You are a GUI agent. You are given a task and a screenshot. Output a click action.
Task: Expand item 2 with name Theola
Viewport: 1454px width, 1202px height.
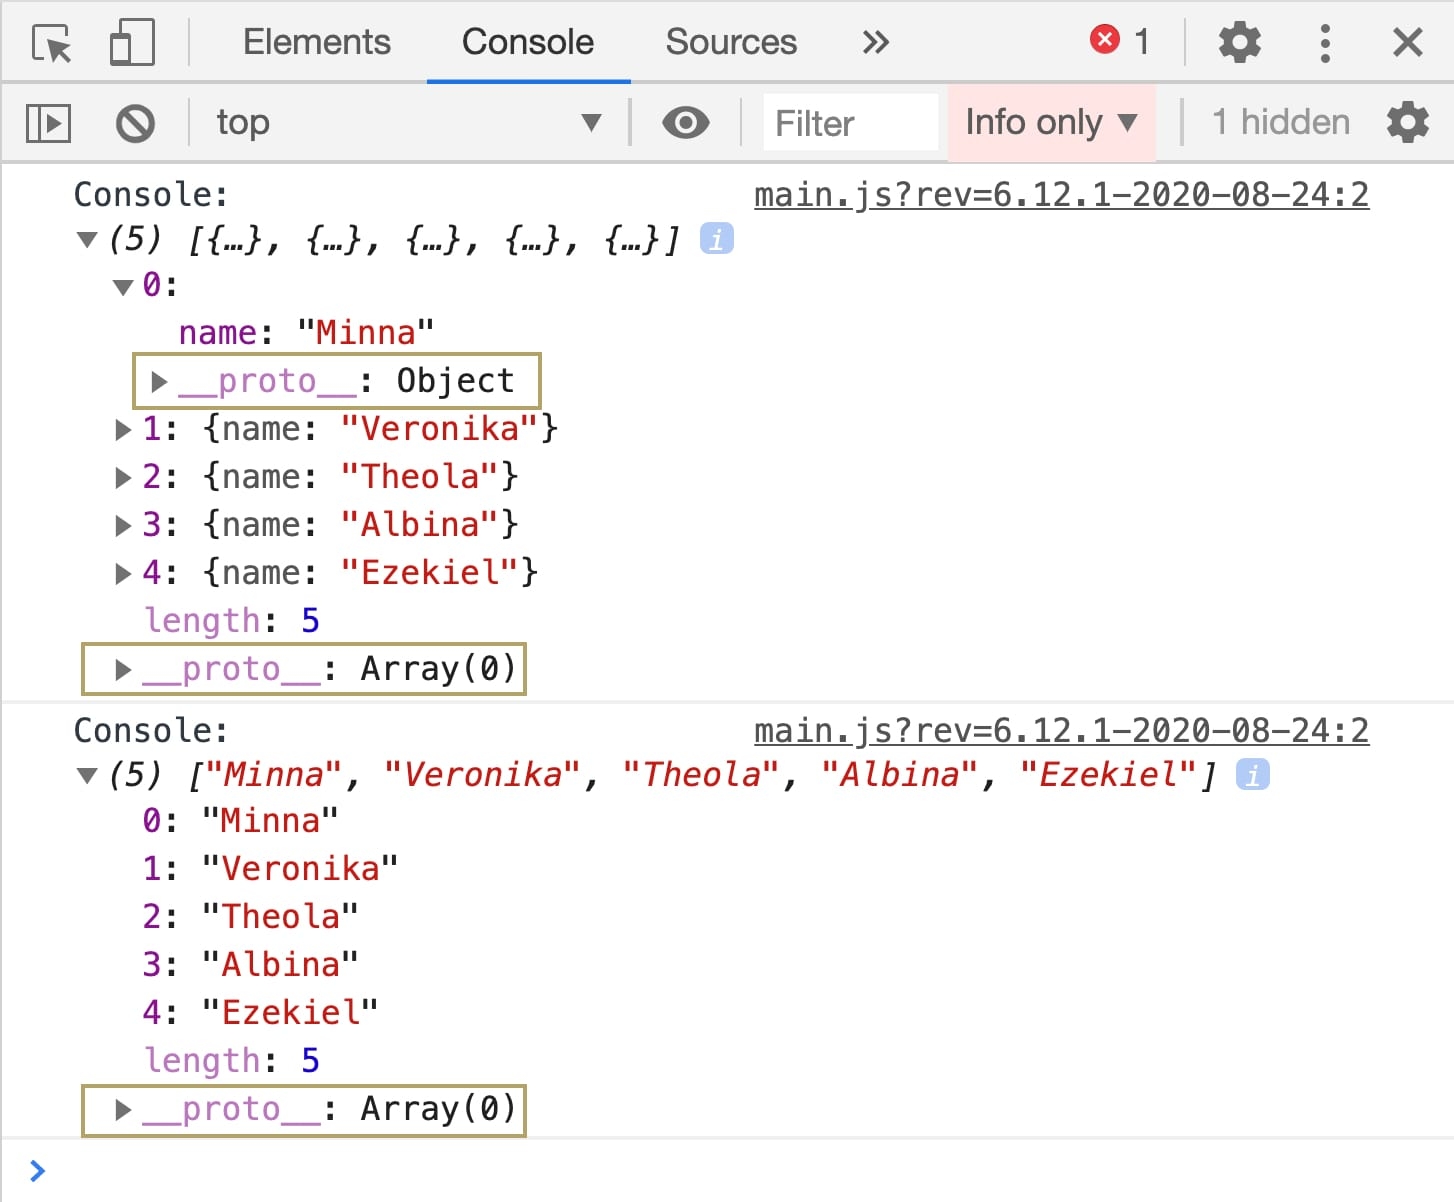click(123, 478)
